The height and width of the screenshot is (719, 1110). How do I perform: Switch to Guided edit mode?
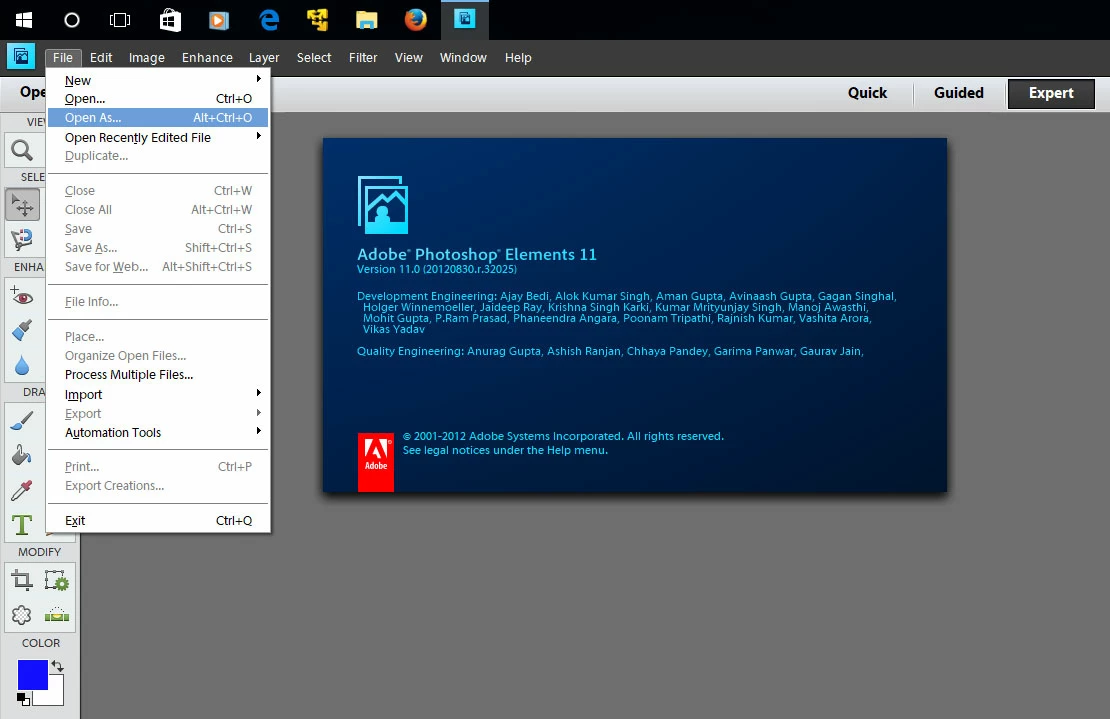click(x=959, y=93)
